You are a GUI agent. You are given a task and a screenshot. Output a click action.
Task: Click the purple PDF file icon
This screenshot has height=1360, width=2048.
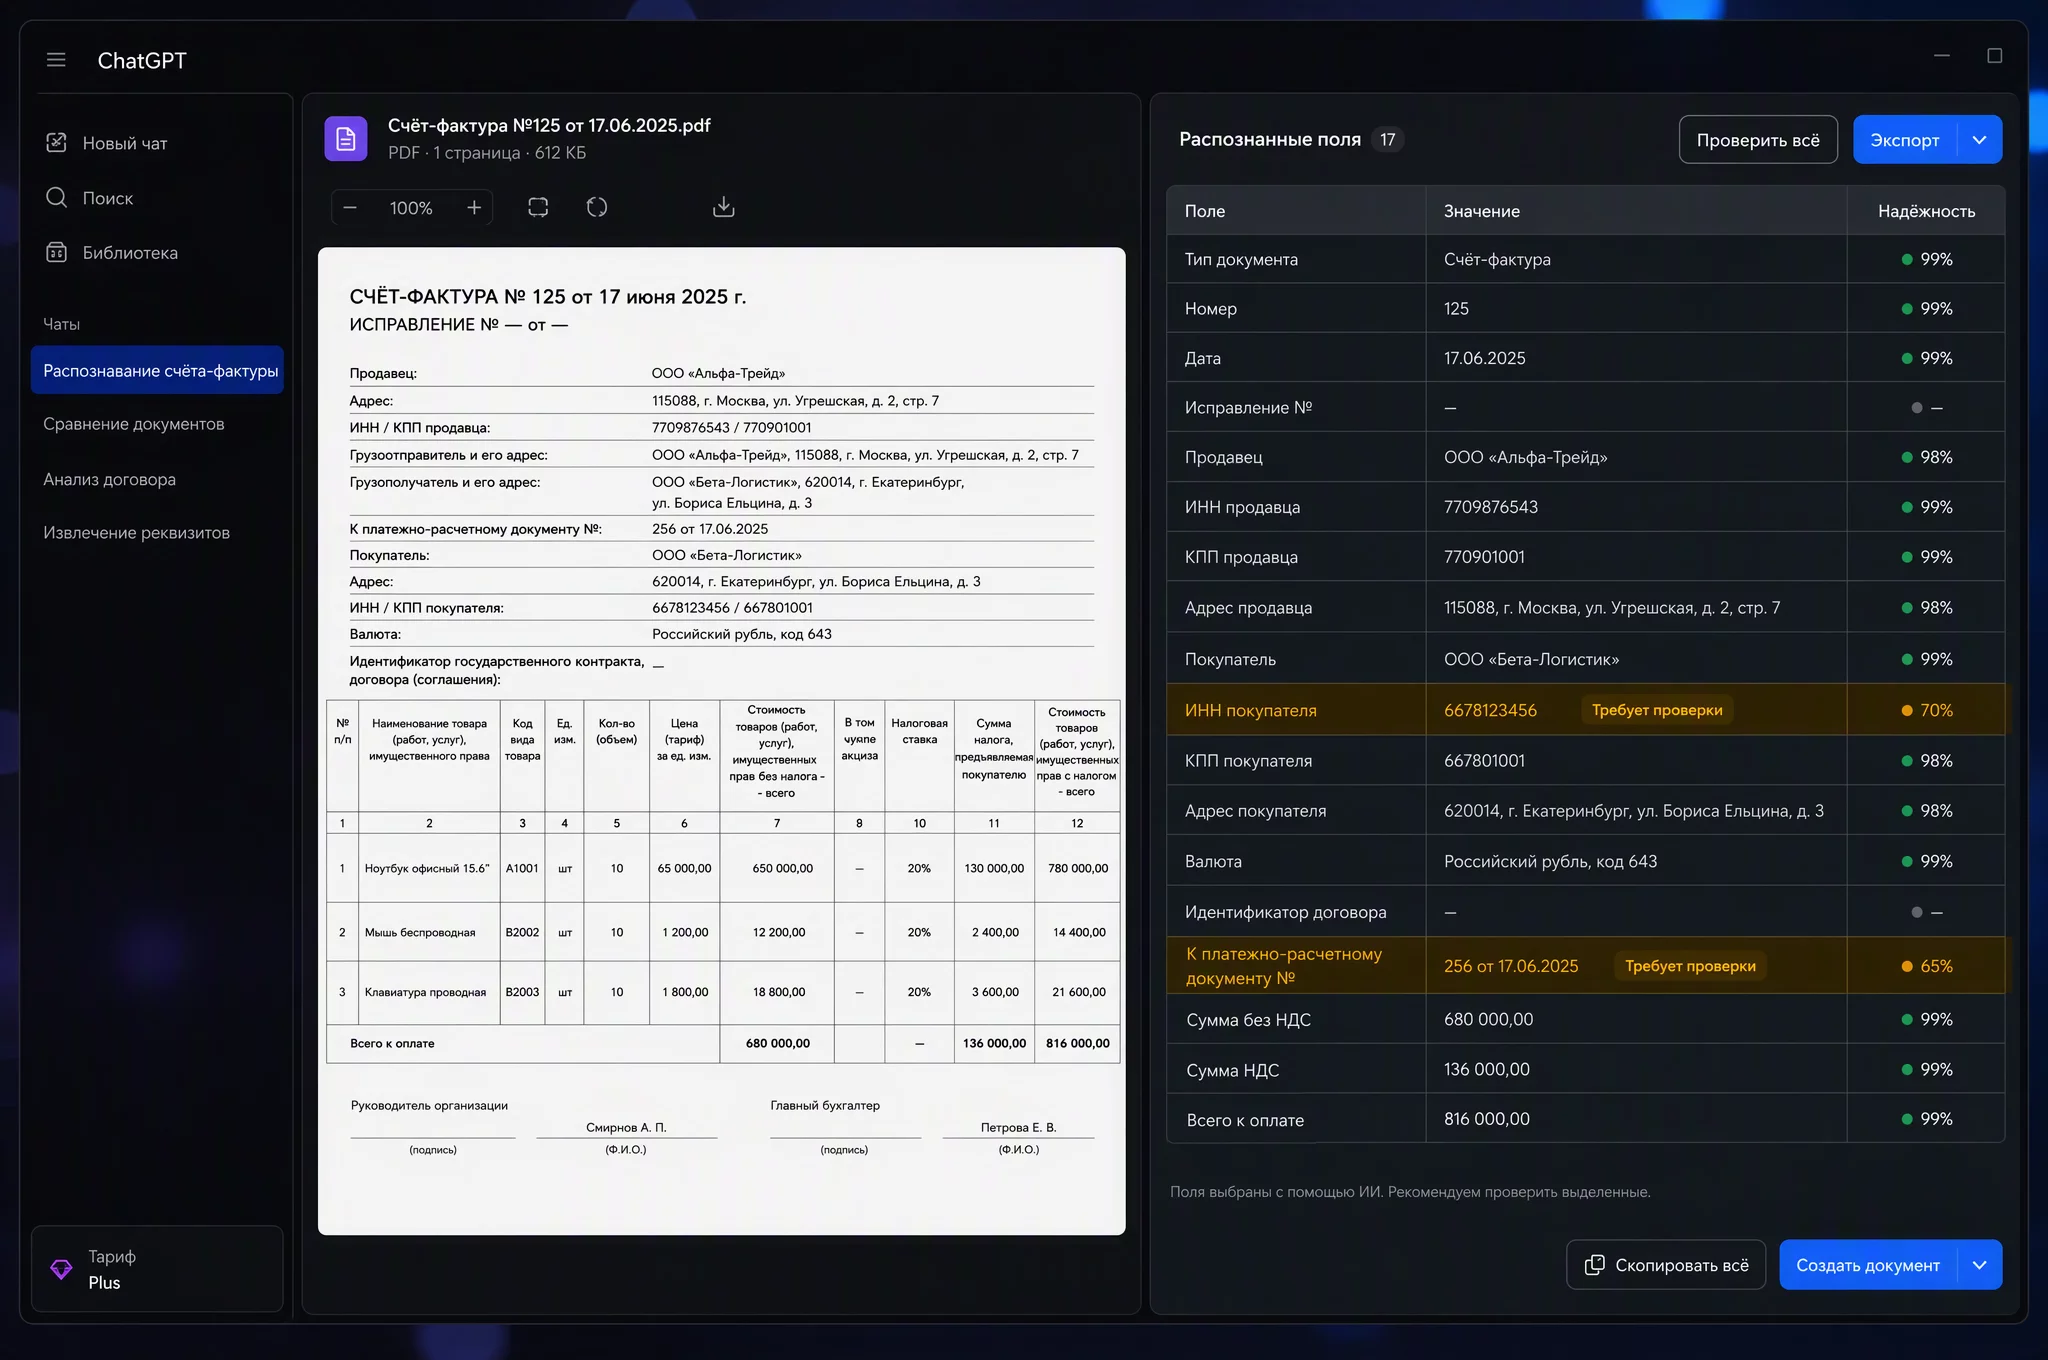pos(346,138)
